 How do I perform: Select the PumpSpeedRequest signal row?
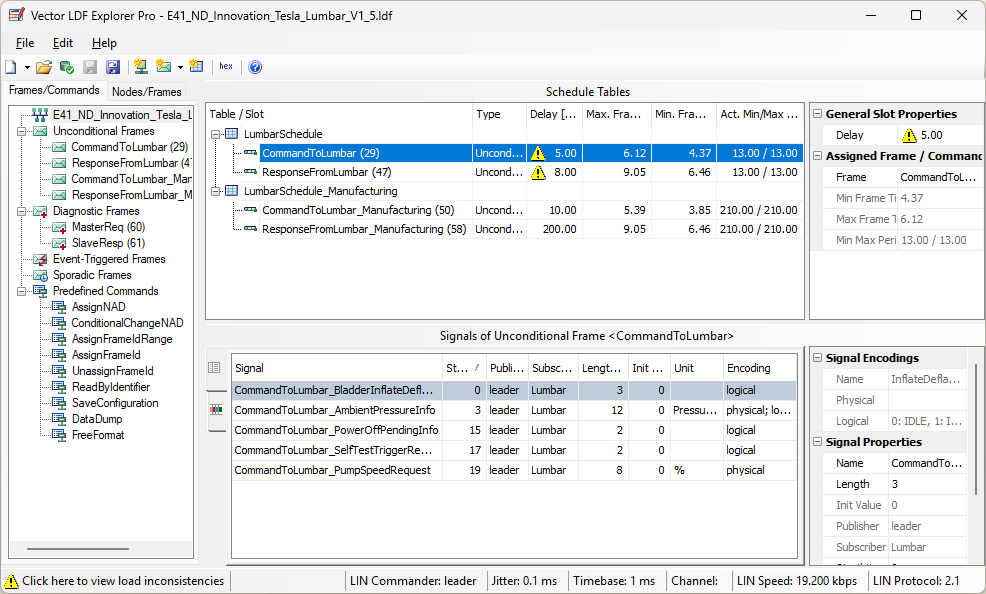click(x=332, y=470)
